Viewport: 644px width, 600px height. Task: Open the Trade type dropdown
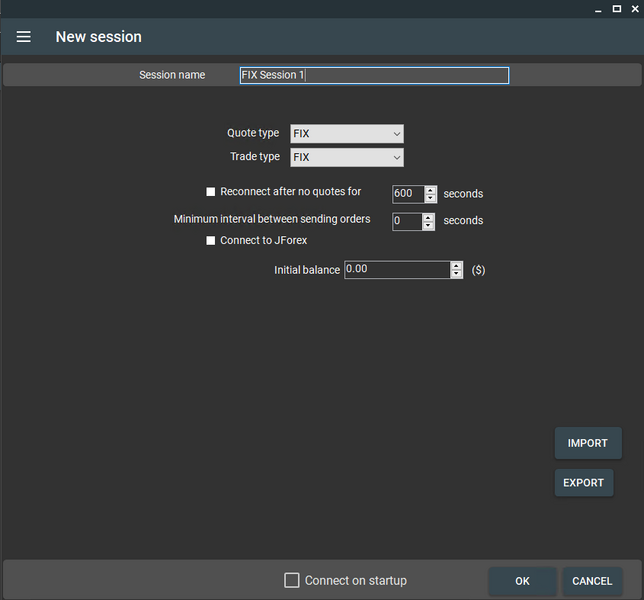(346, 157)
